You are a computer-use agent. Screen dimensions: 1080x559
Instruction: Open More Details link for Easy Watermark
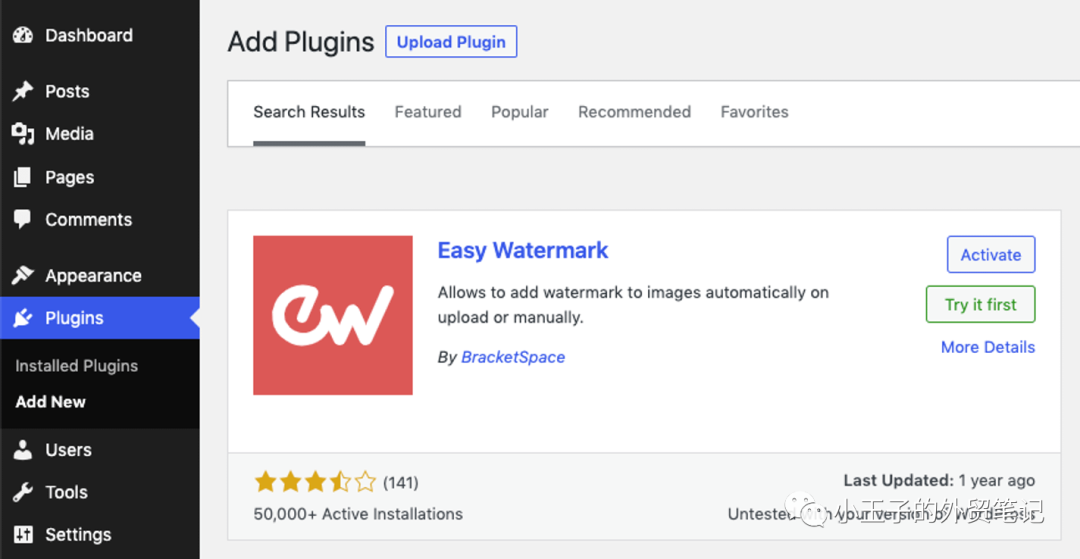pyautogui.click(x=988, y=347)
